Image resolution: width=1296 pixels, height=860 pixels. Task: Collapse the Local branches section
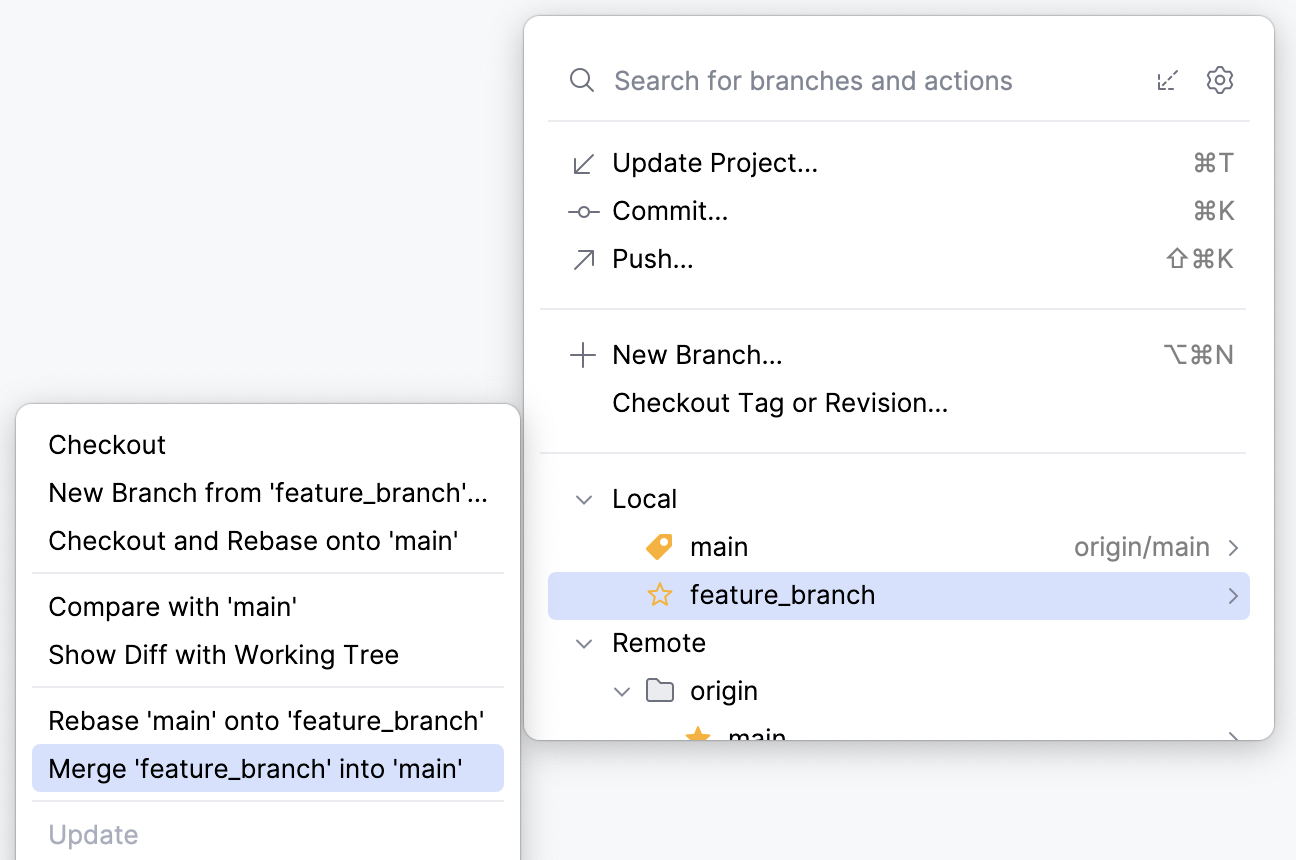coord(583,498)
